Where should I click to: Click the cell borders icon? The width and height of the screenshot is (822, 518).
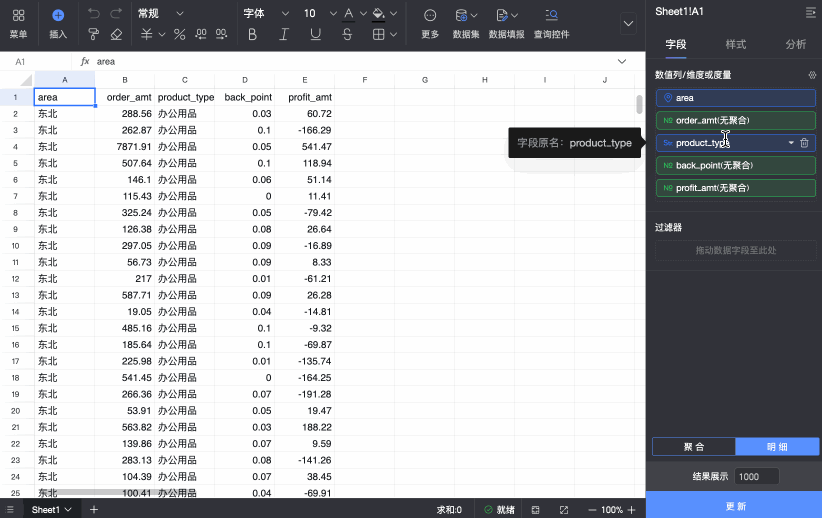(x=378, y=34)
